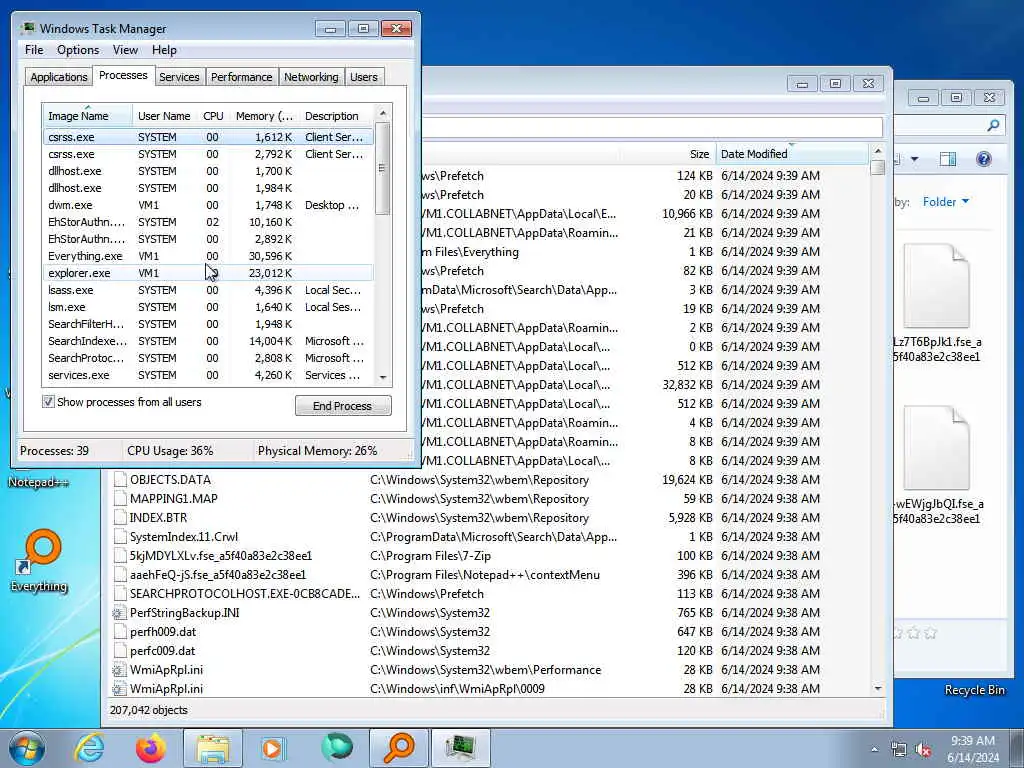Click the End Process button
1024x768 pixels.
pyautogui.click(x=343, y=406)
